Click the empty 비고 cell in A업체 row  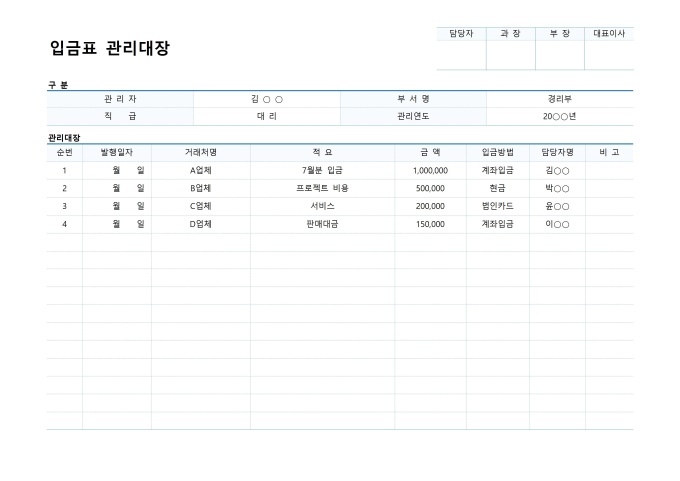609,170
